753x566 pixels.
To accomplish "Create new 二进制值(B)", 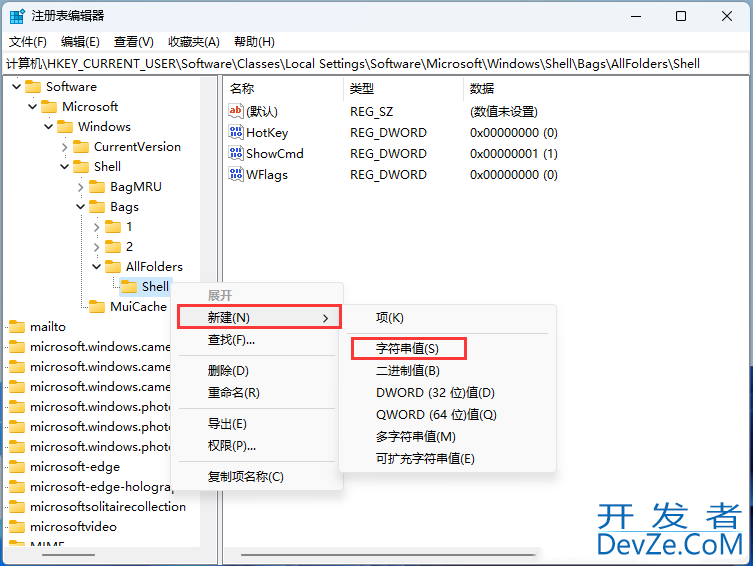I will tap(448, 371).
